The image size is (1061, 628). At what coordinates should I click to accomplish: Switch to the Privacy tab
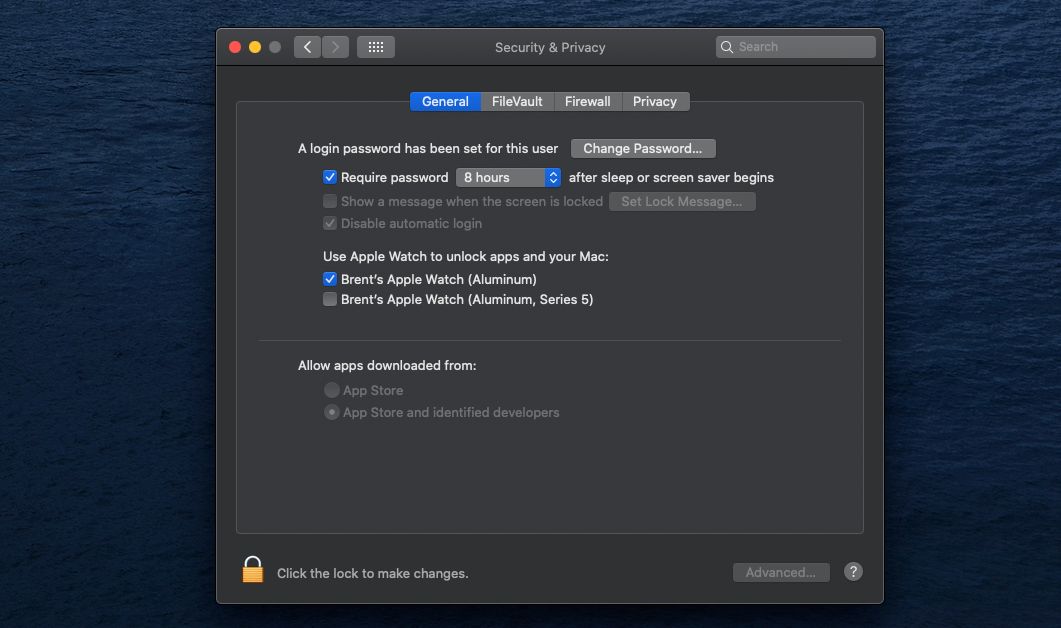pyautogui.click(x=656, y=101)
